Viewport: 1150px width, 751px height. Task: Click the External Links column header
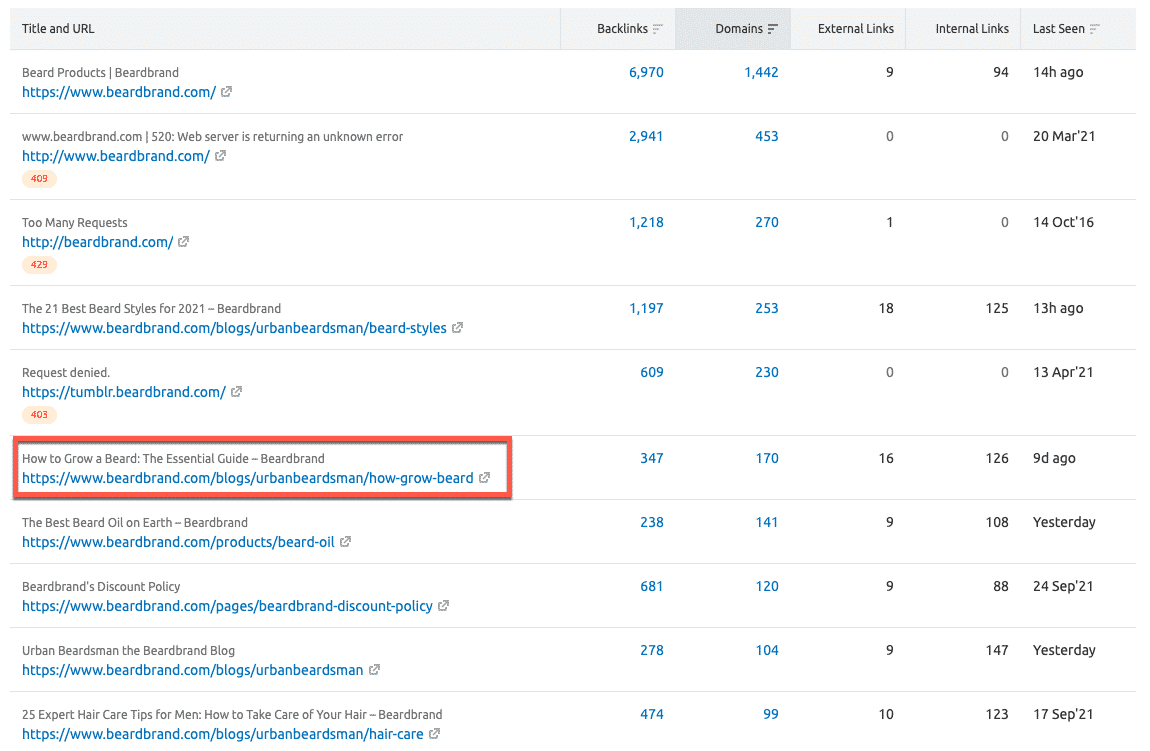coord(855,29)
